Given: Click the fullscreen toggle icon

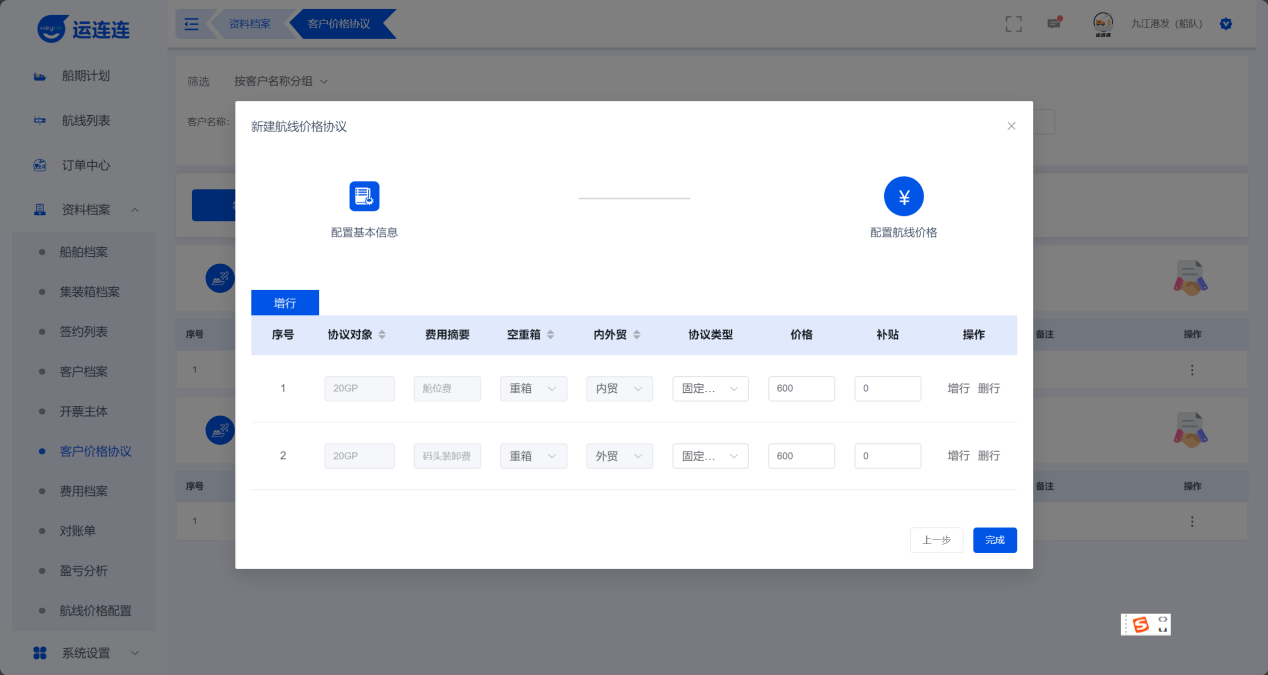Looking at the screenshot, I should click(1013, 24).
